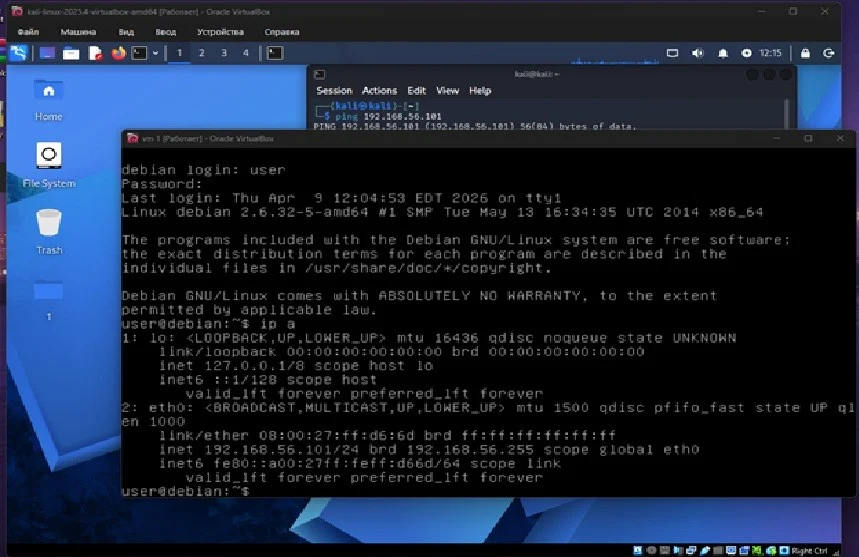
Task: Open the Home desktop folder icon
Action: pyautogui.click(x=48, y=100)
